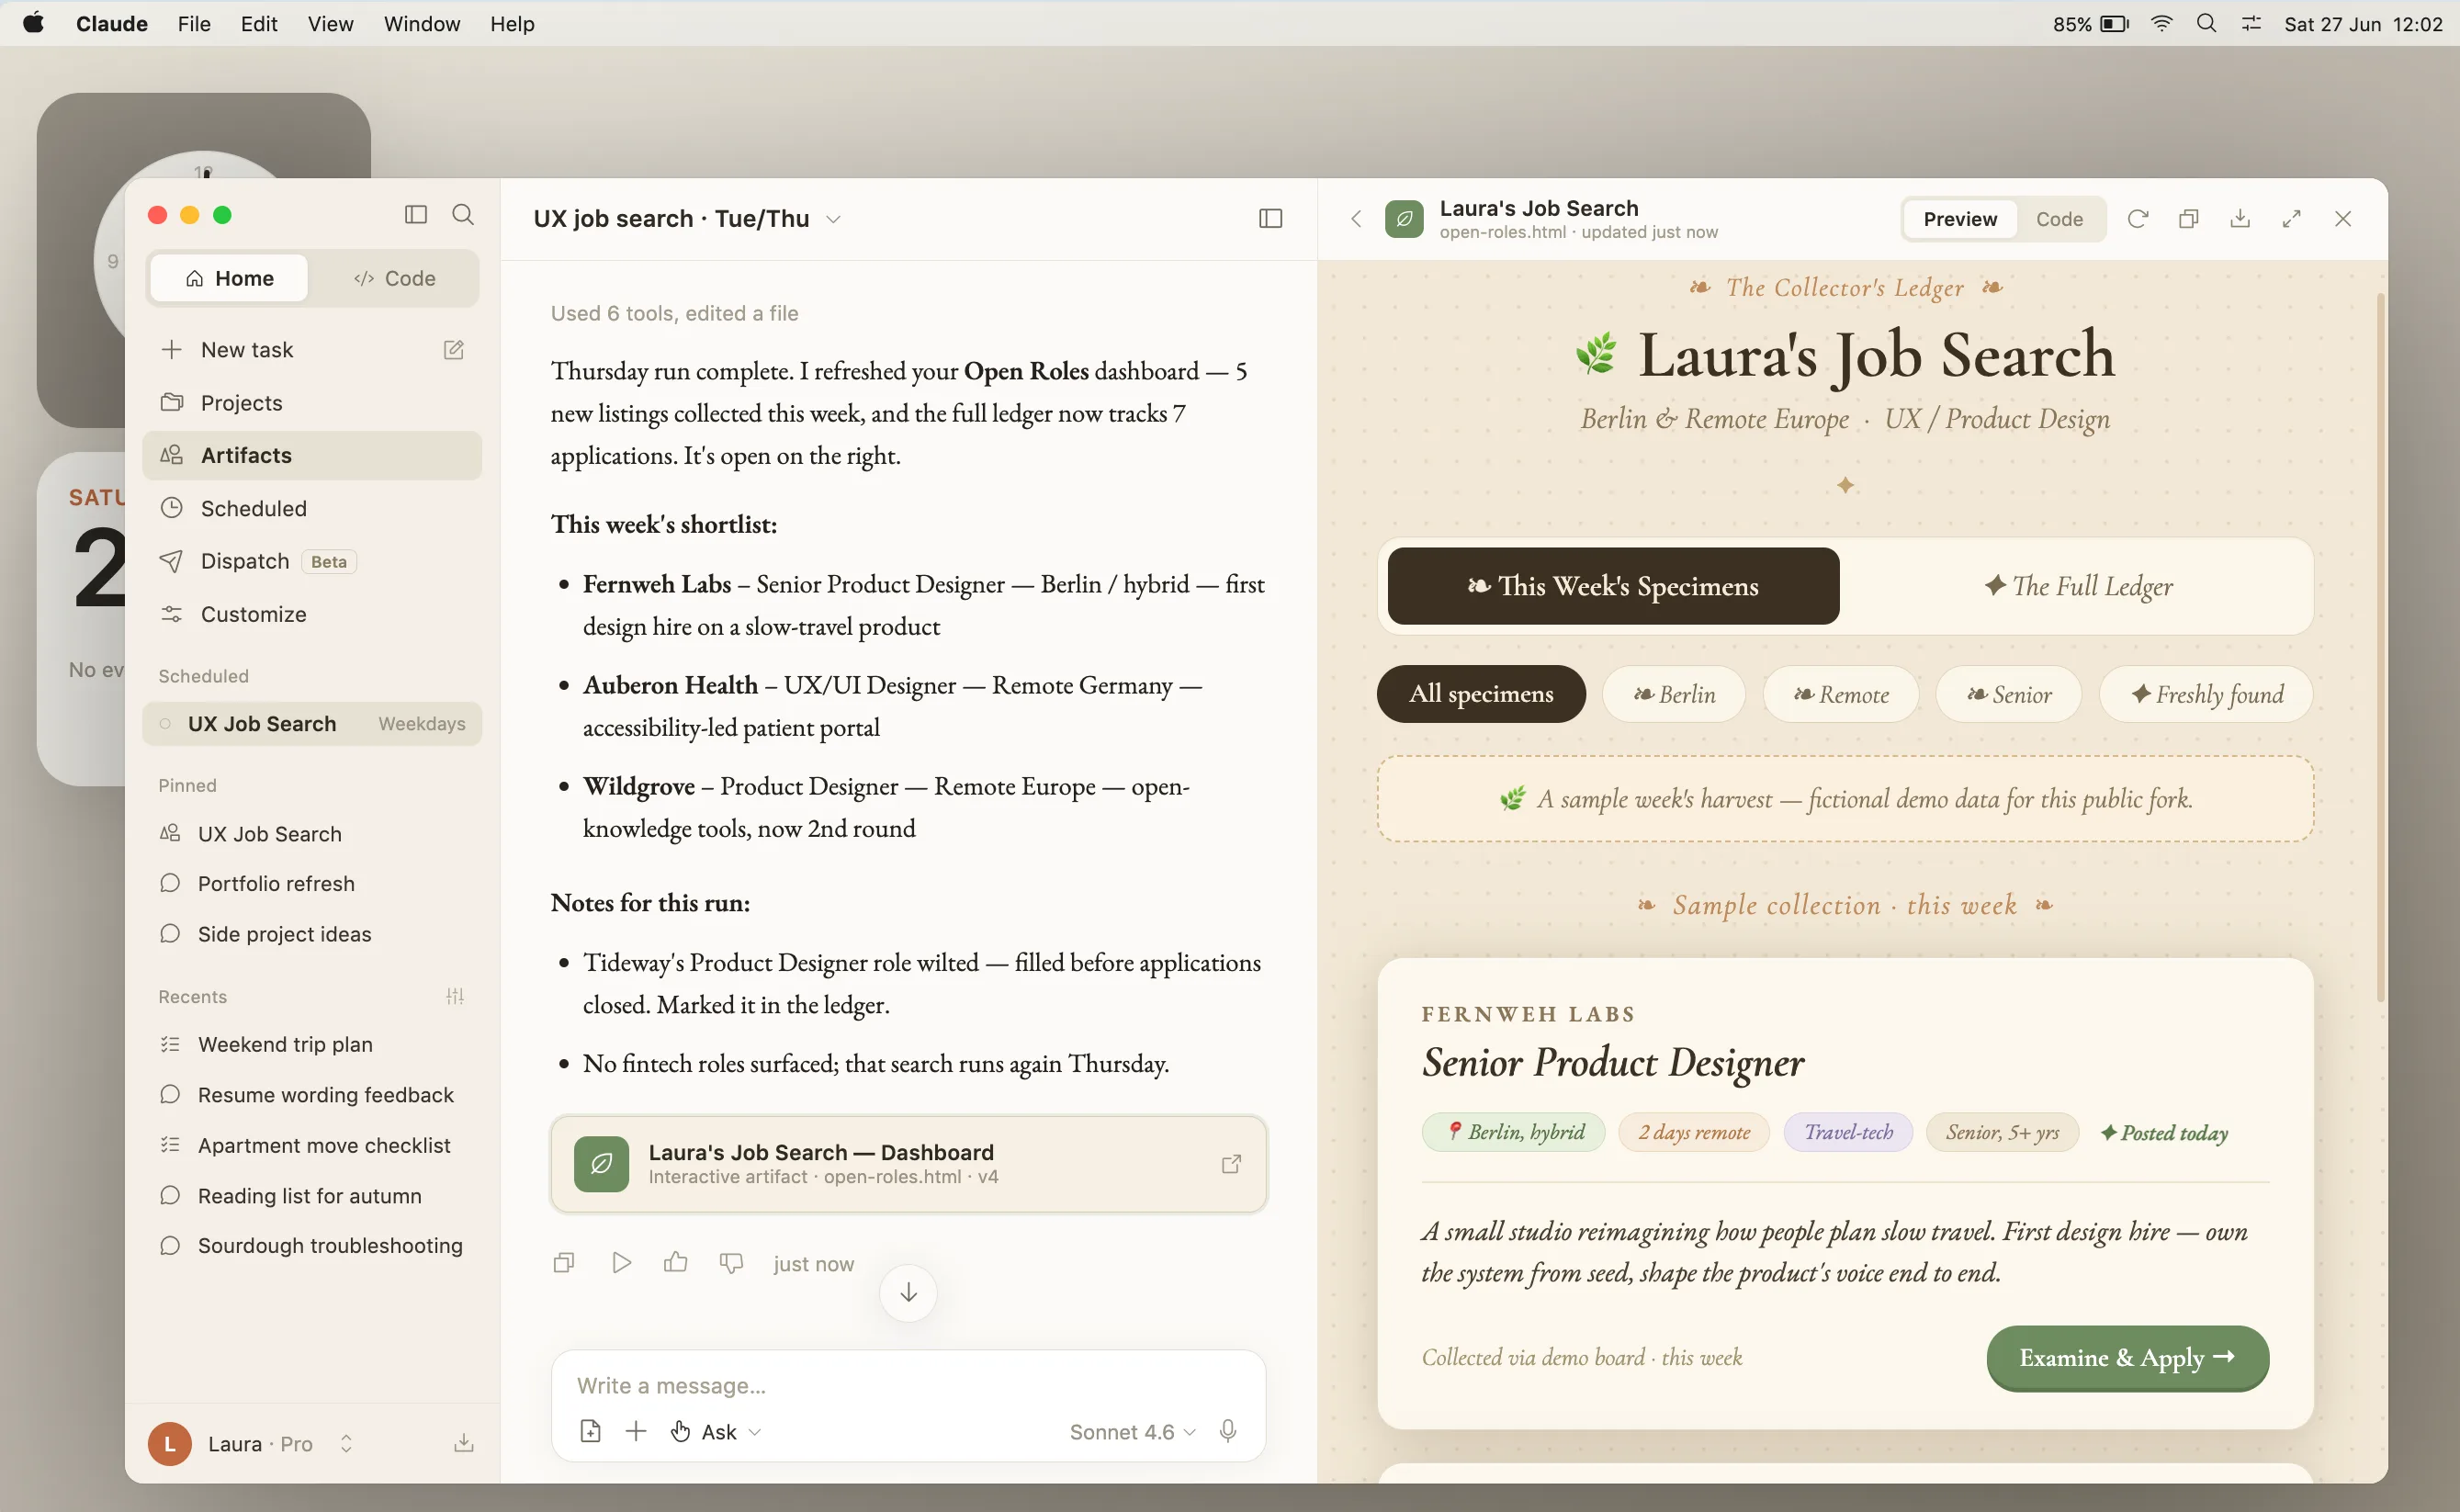This screenshot has width=2460, height=1512.
Task: Switch to The Full Ledger tab
Action: [2078, 586]
